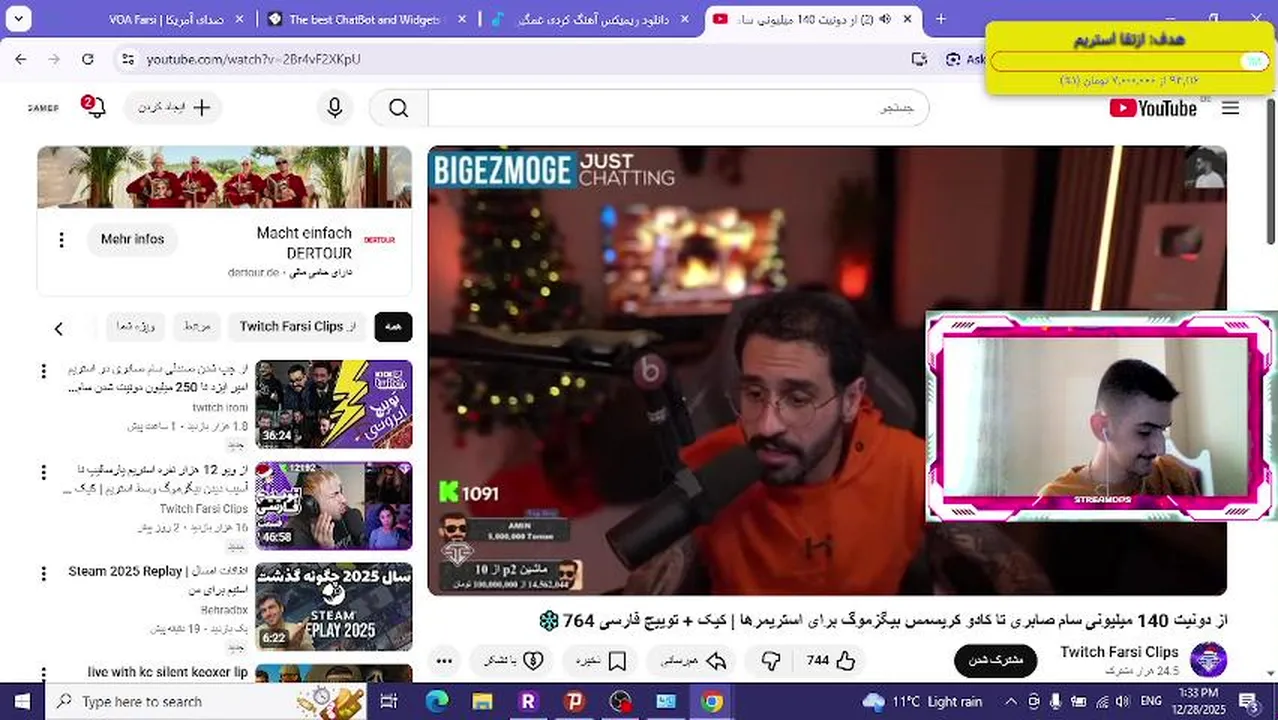This screenshot has height=720, width=1278.
Task: Select the related videos filter chip
Action: pos(197,327)
